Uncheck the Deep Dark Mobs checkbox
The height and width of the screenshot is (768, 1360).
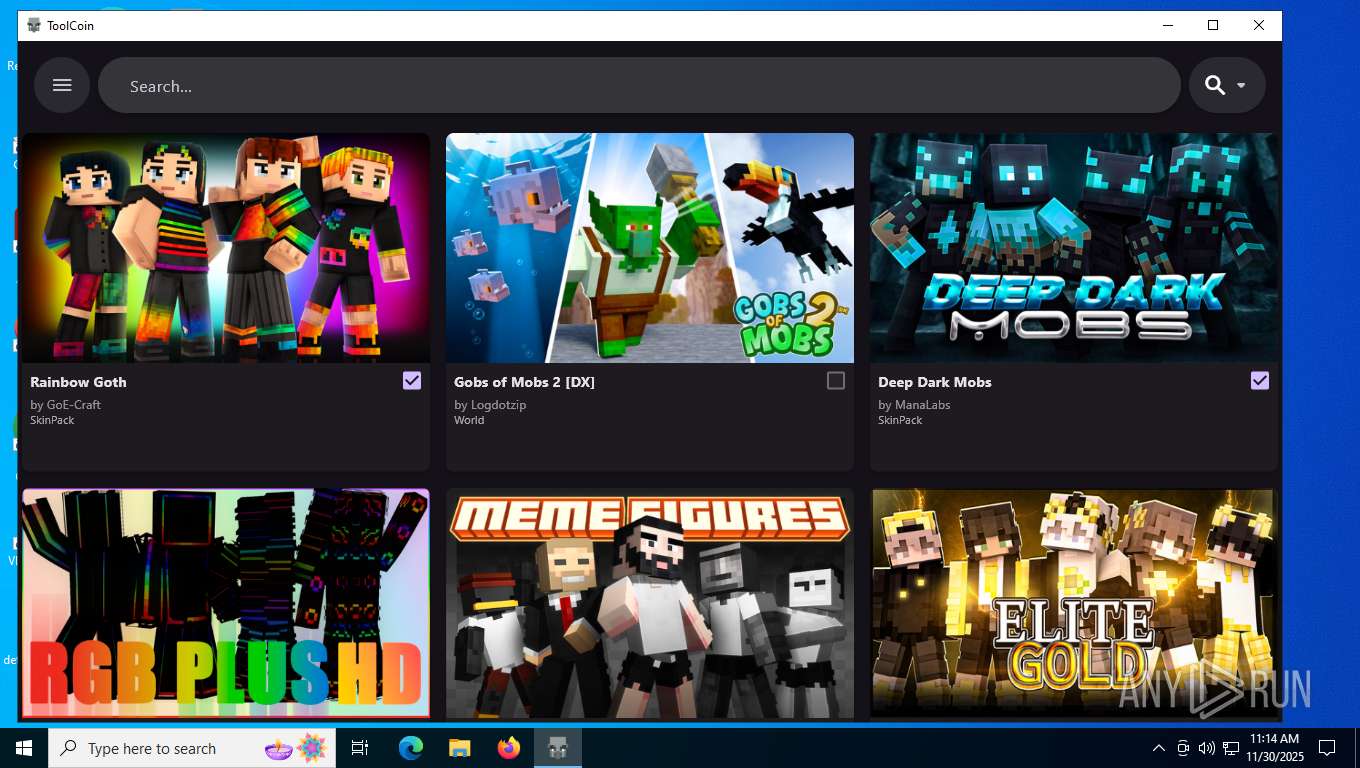tap(1260, 380)
